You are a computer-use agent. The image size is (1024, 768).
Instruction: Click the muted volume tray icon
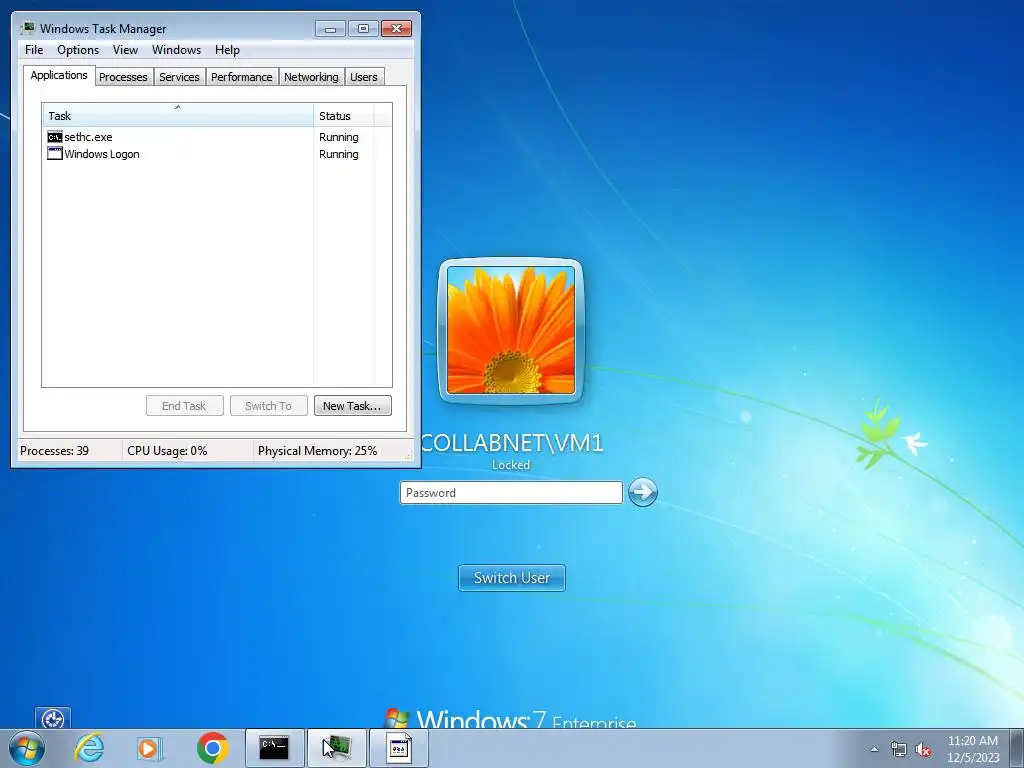923,749
